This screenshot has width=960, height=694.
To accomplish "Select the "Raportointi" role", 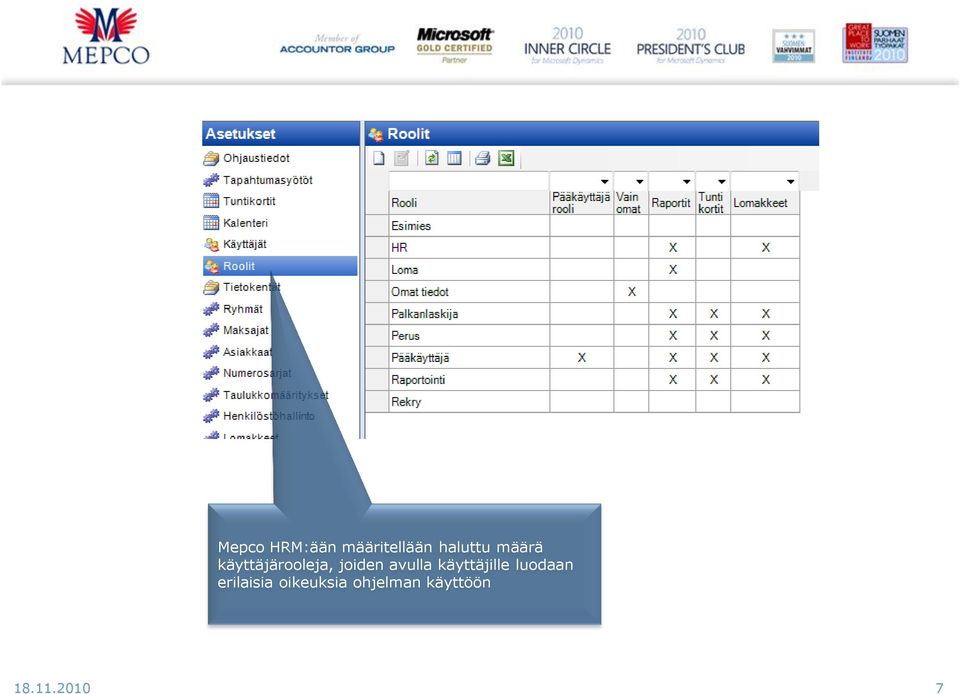I will (418, 380).
